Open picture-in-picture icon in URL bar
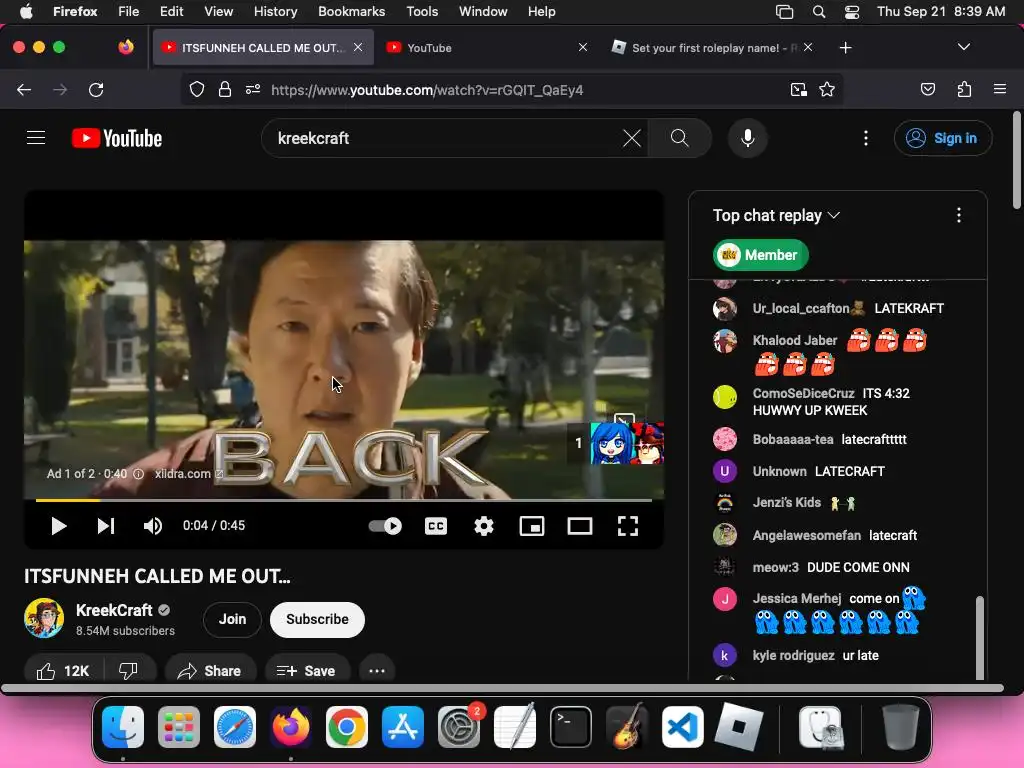Viewport: 1024px width, 768px height. [x=798, y=89]
